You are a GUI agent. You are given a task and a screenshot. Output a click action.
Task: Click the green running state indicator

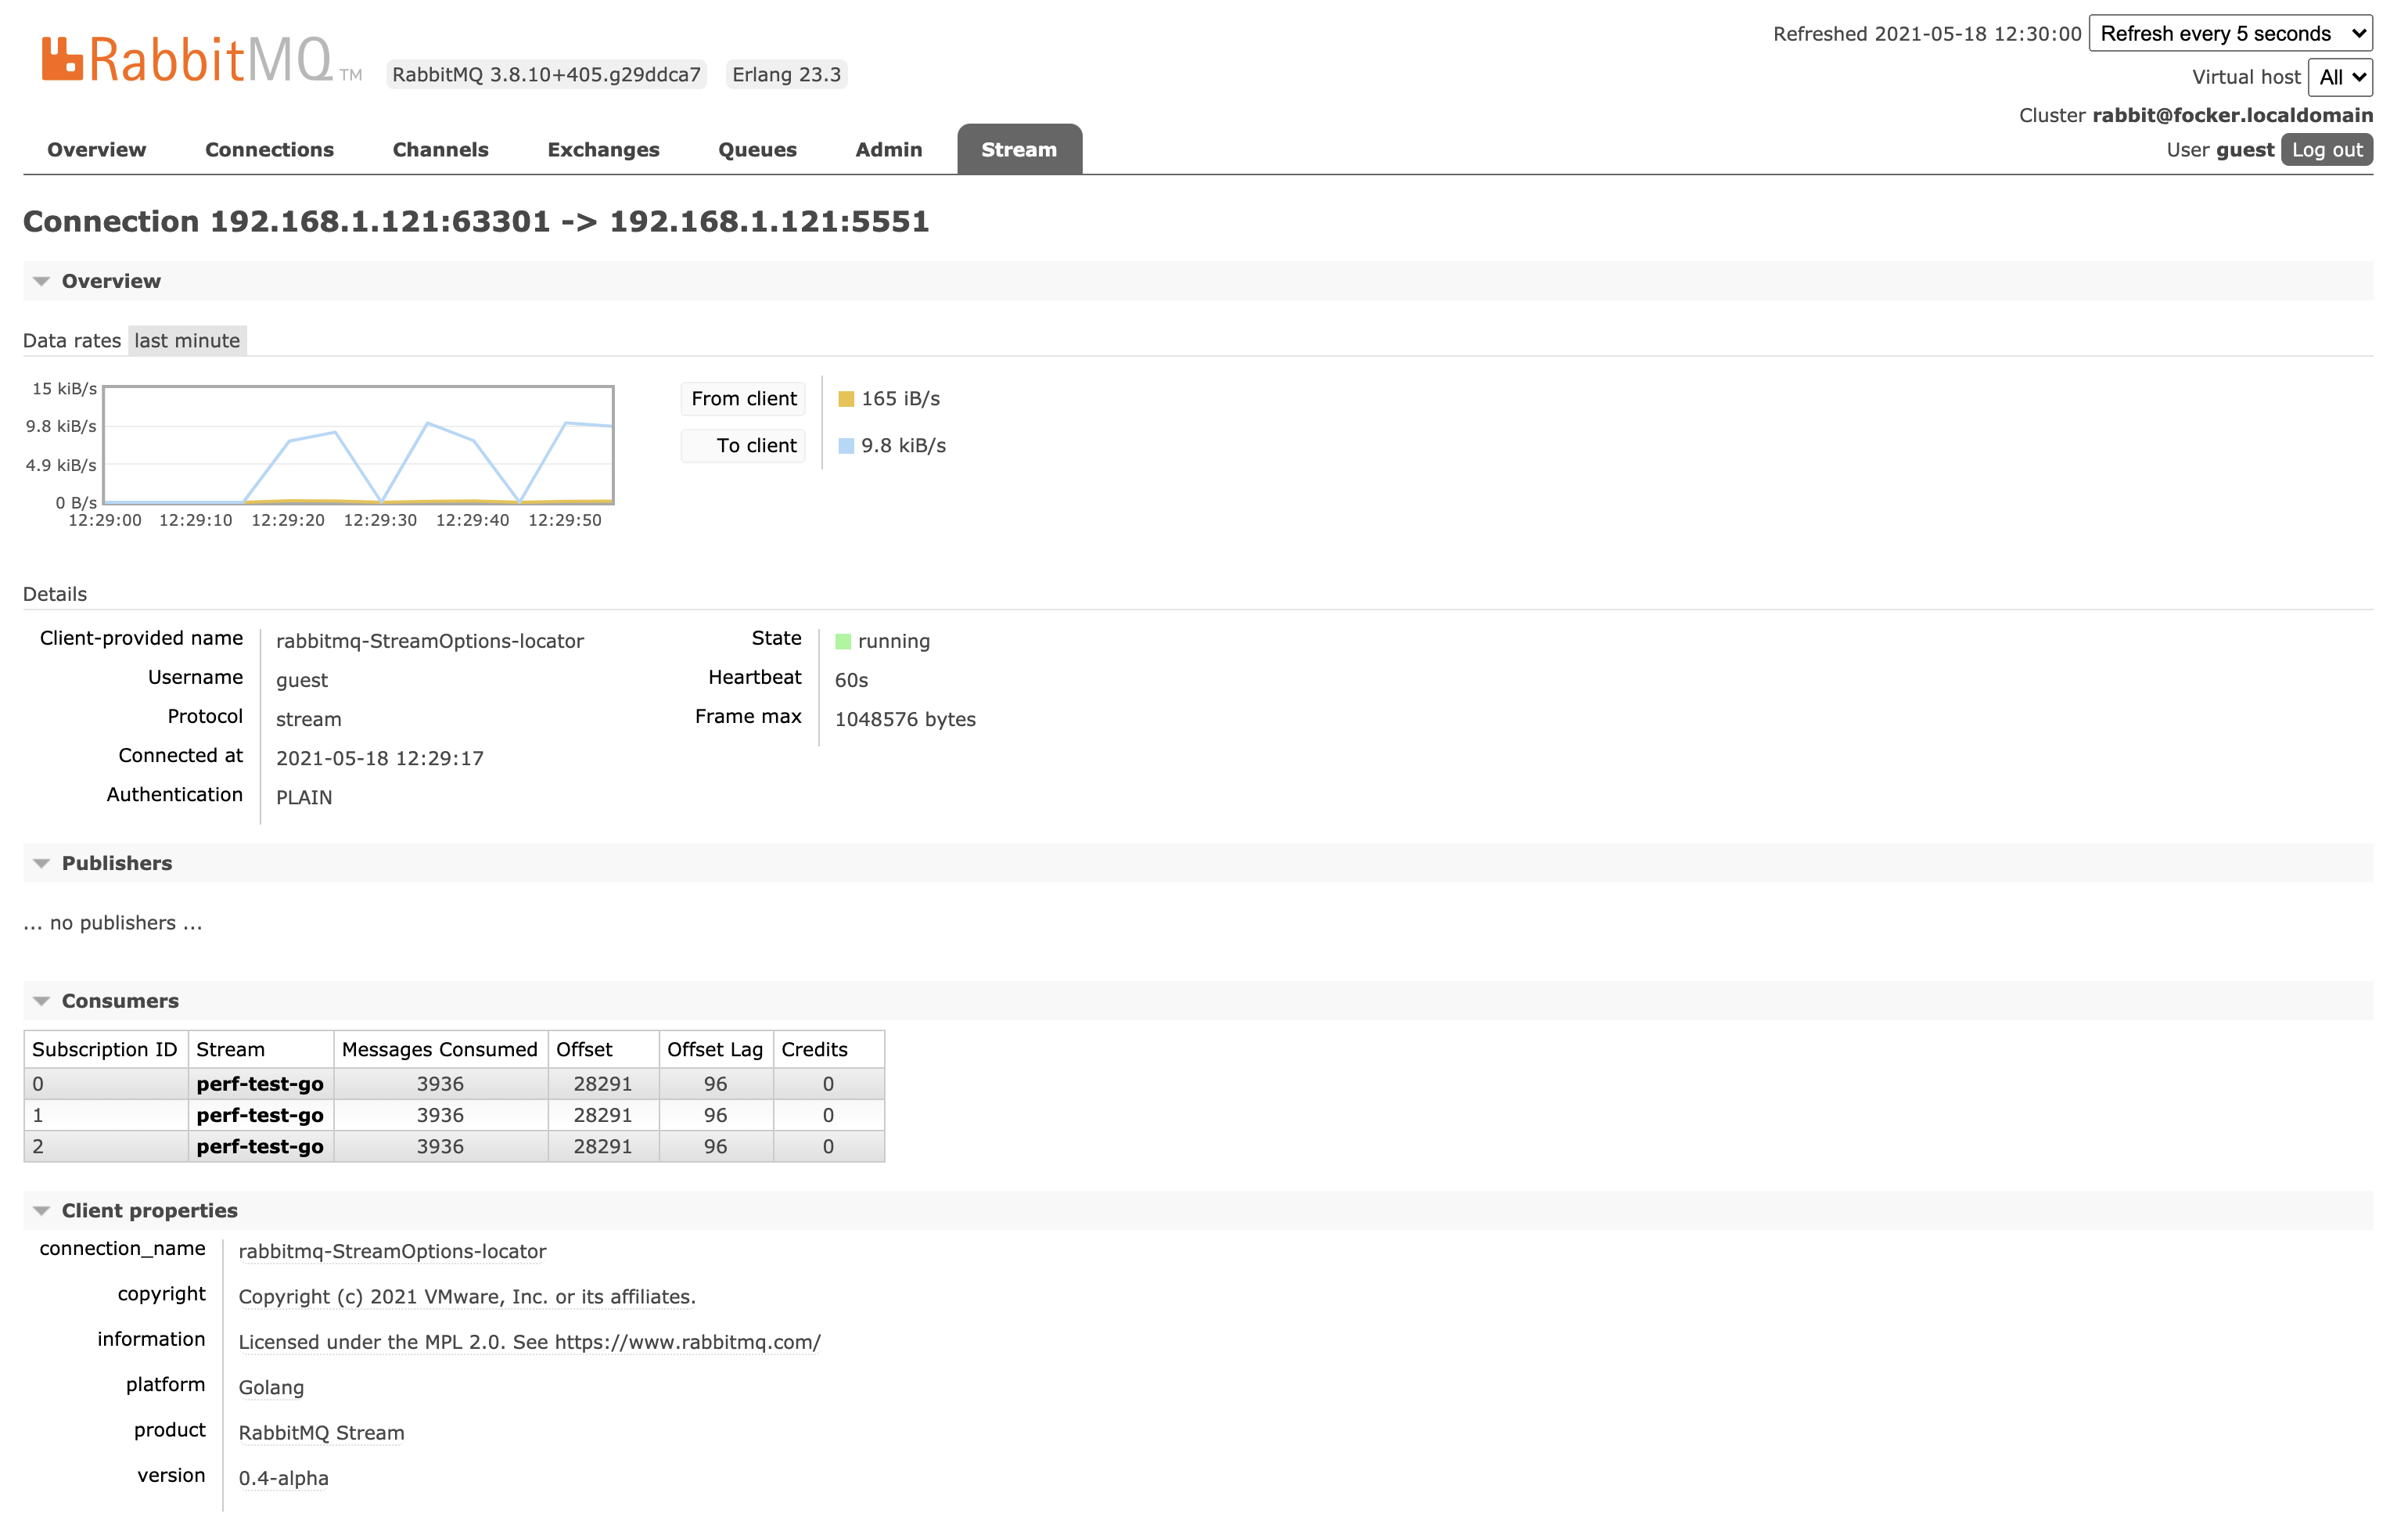tap(843, 641)
